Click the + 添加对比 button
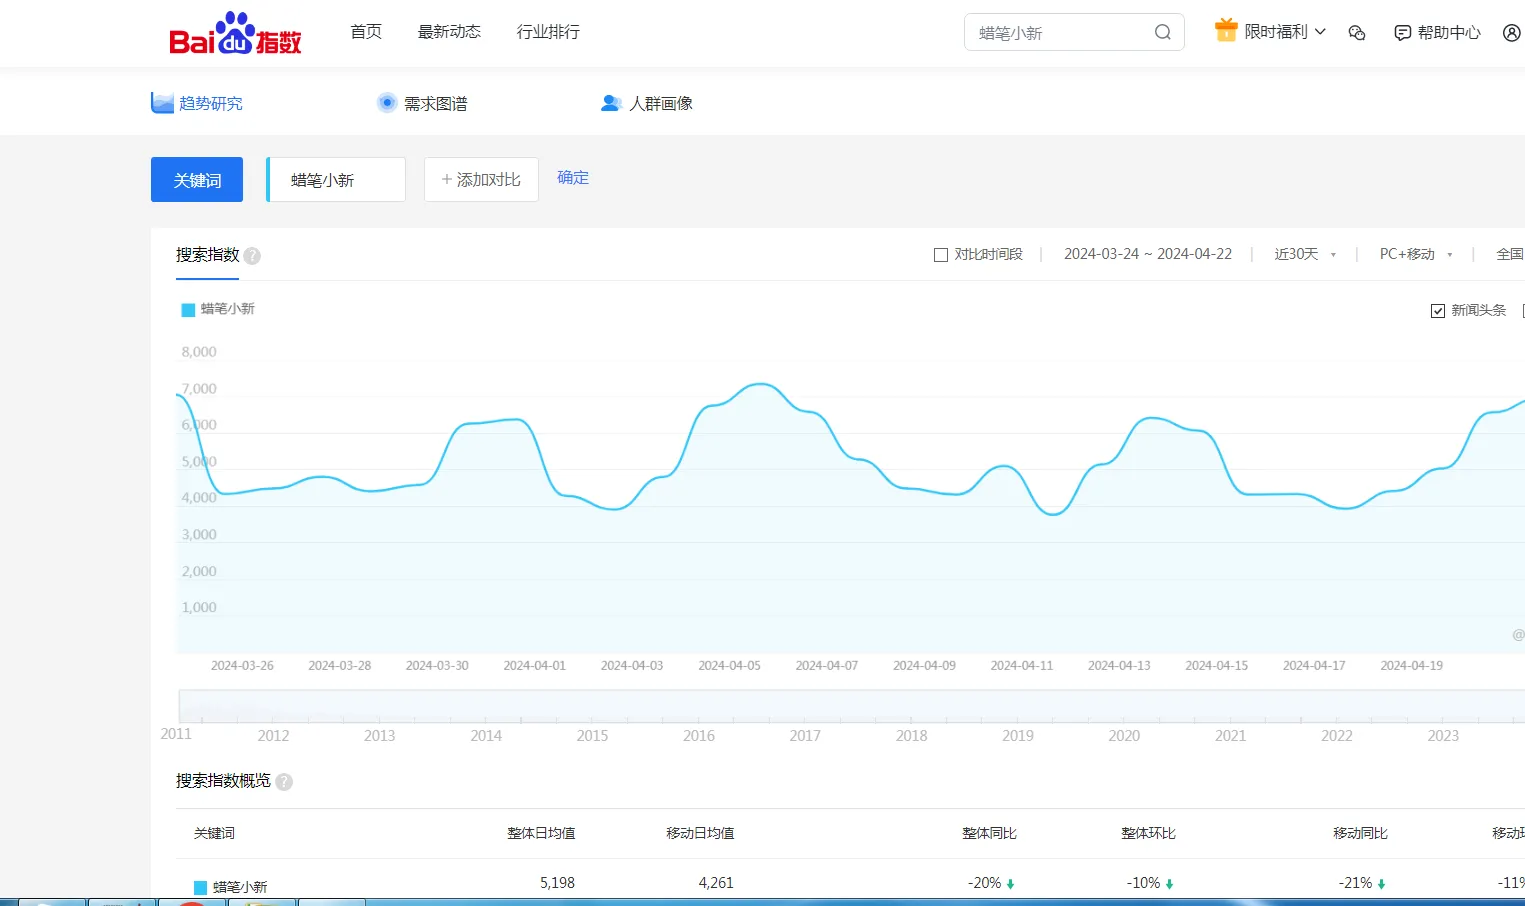The image size is (1525, 906). [x=481, y=180]
